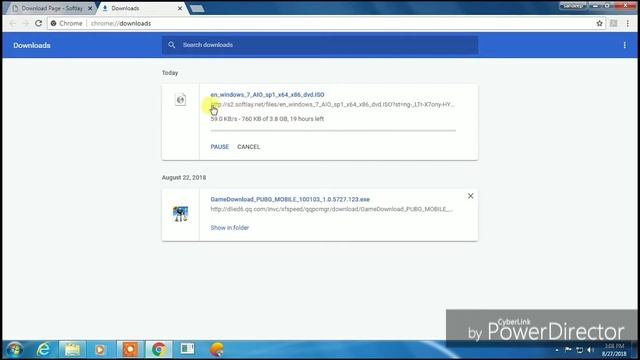This screenshot has height=360, width=640.
Task: Open en_windows_7_AIO_sp1_x64_x86_dvd.ISO file link
Action: click(267, 95)
